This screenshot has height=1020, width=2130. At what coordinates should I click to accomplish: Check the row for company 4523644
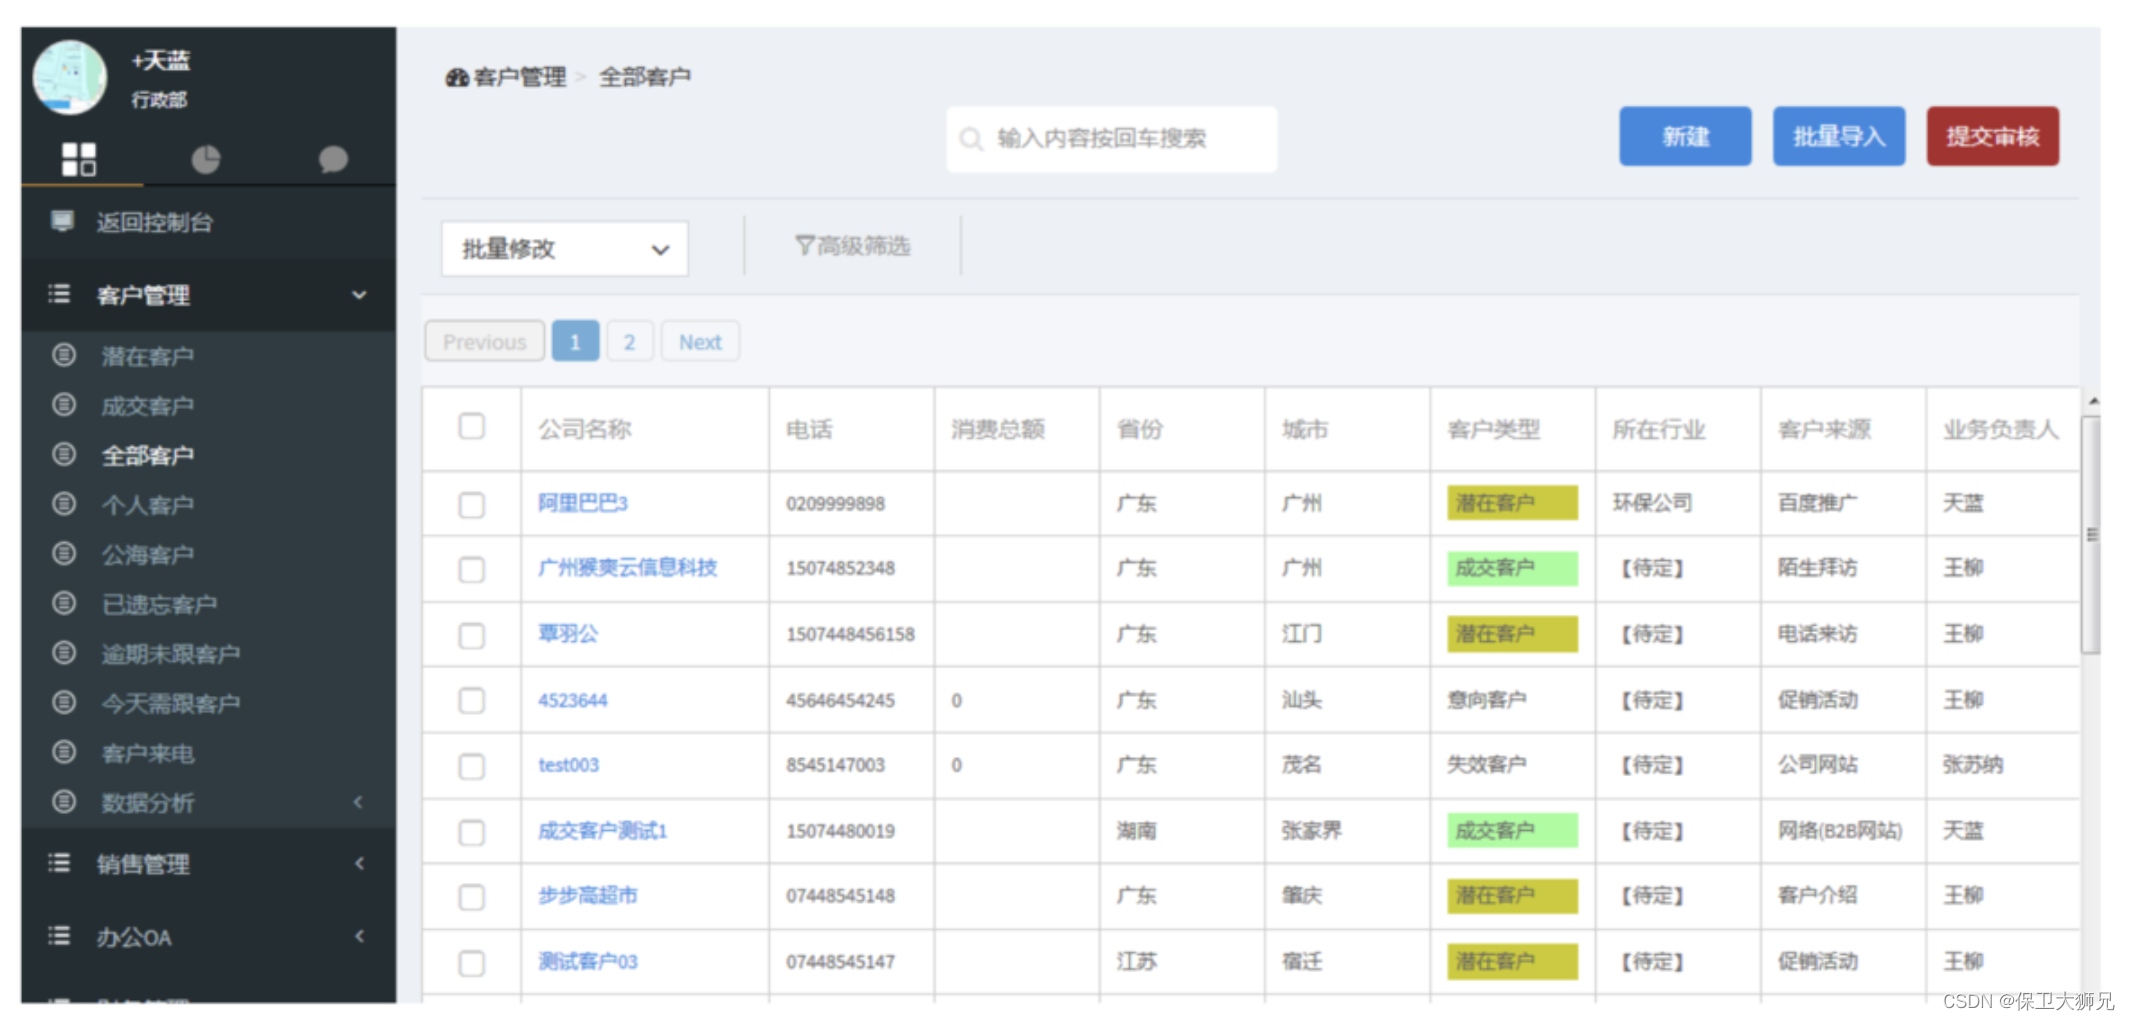(472, 700)
